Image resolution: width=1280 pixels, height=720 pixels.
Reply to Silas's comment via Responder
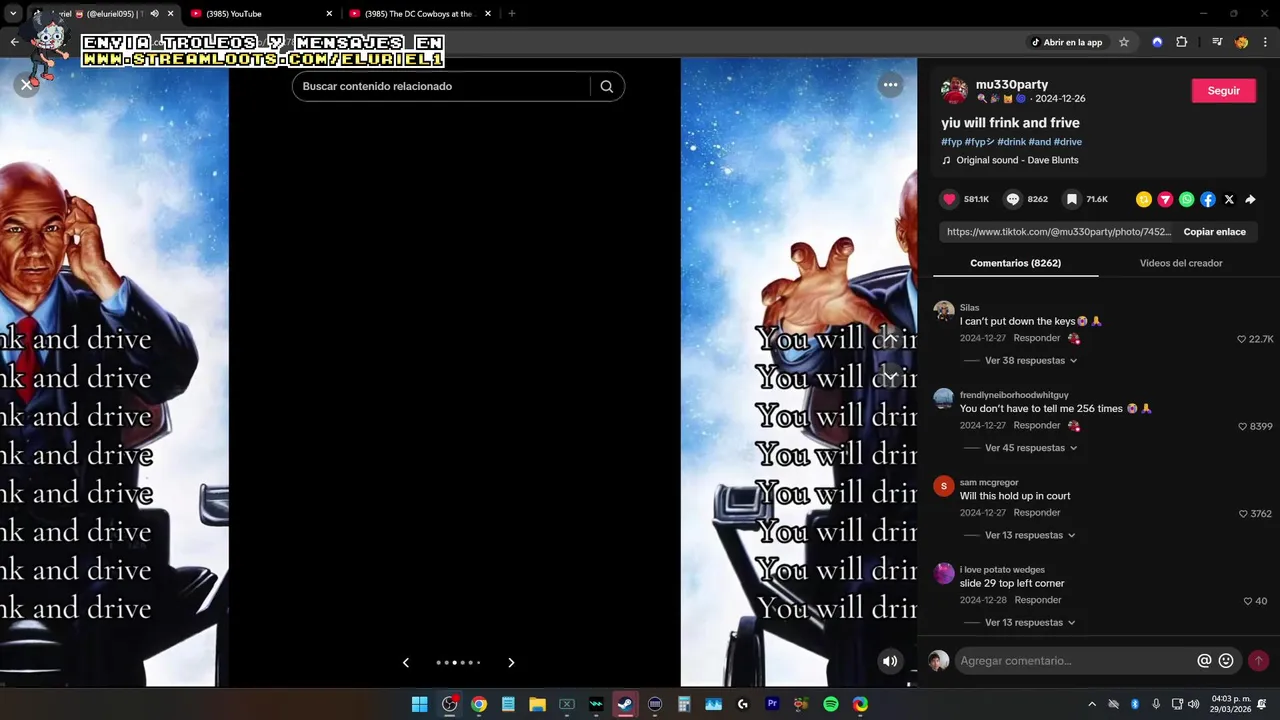[x=1037, y=338]
